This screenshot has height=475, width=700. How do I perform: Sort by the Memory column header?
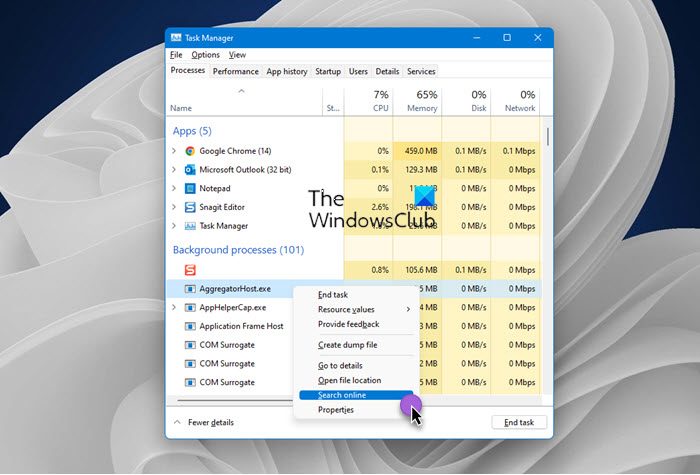pos(422,108)
